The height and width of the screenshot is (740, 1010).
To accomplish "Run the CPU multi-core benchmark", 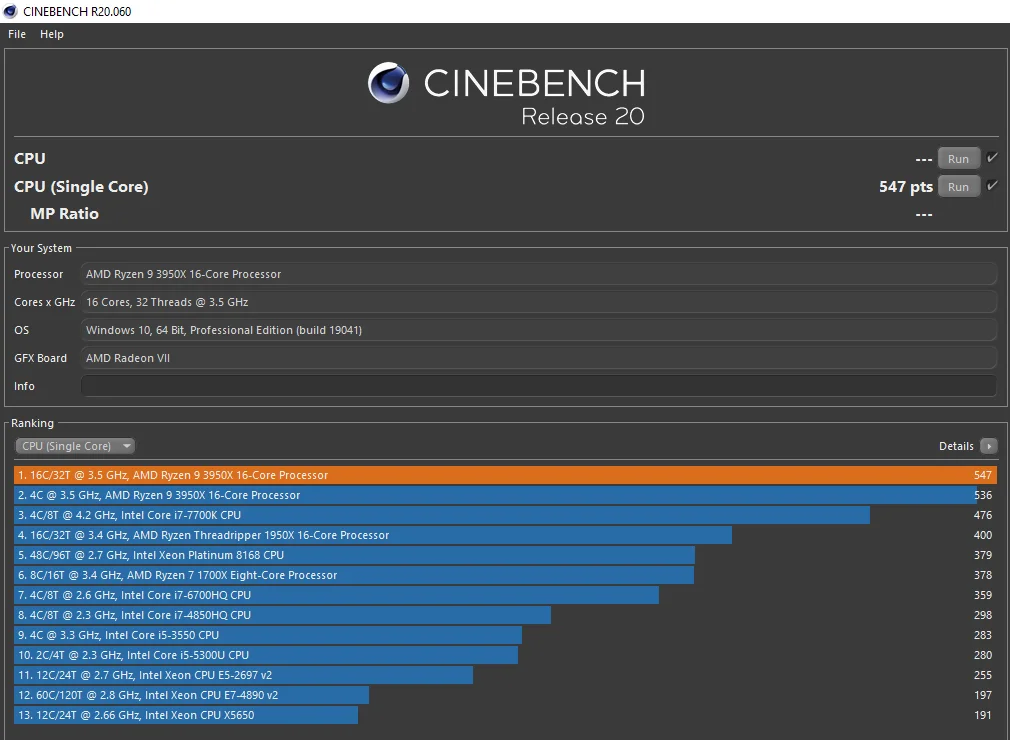I will click(958, 158).
